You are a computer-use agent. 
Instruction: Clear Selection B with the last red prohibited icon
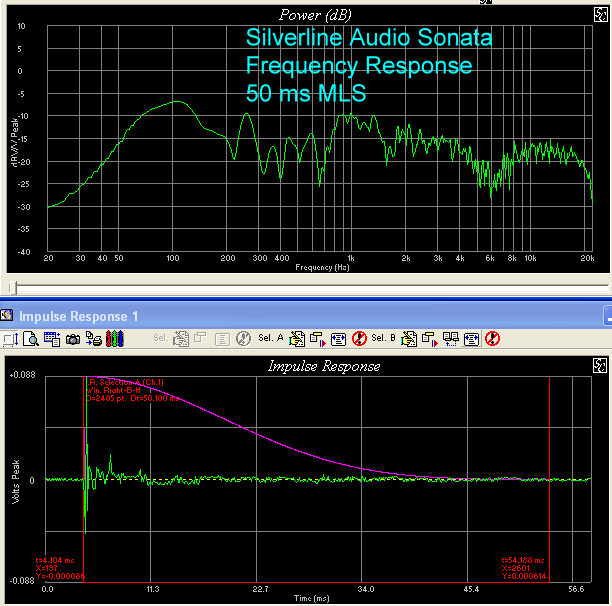coord(491,339)
